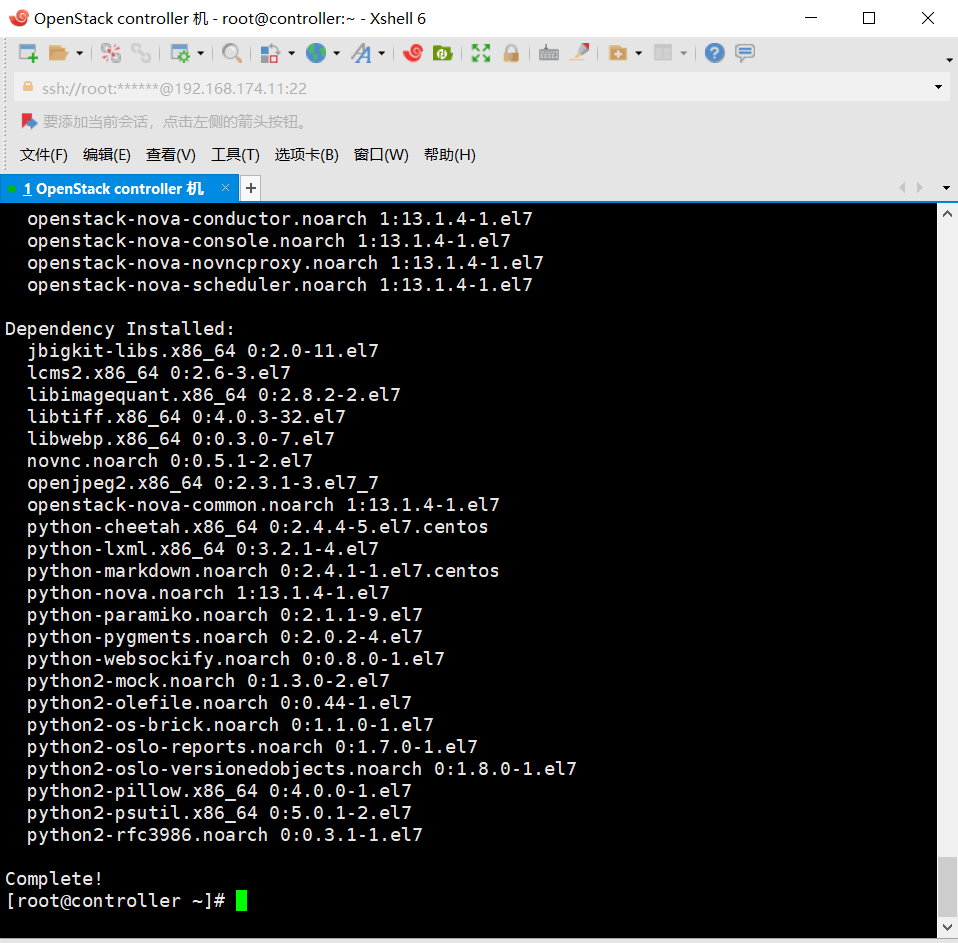Click 'python-paramiko.noarch' package line
This screenshot has height=943, width=958.
pos(225,615)
